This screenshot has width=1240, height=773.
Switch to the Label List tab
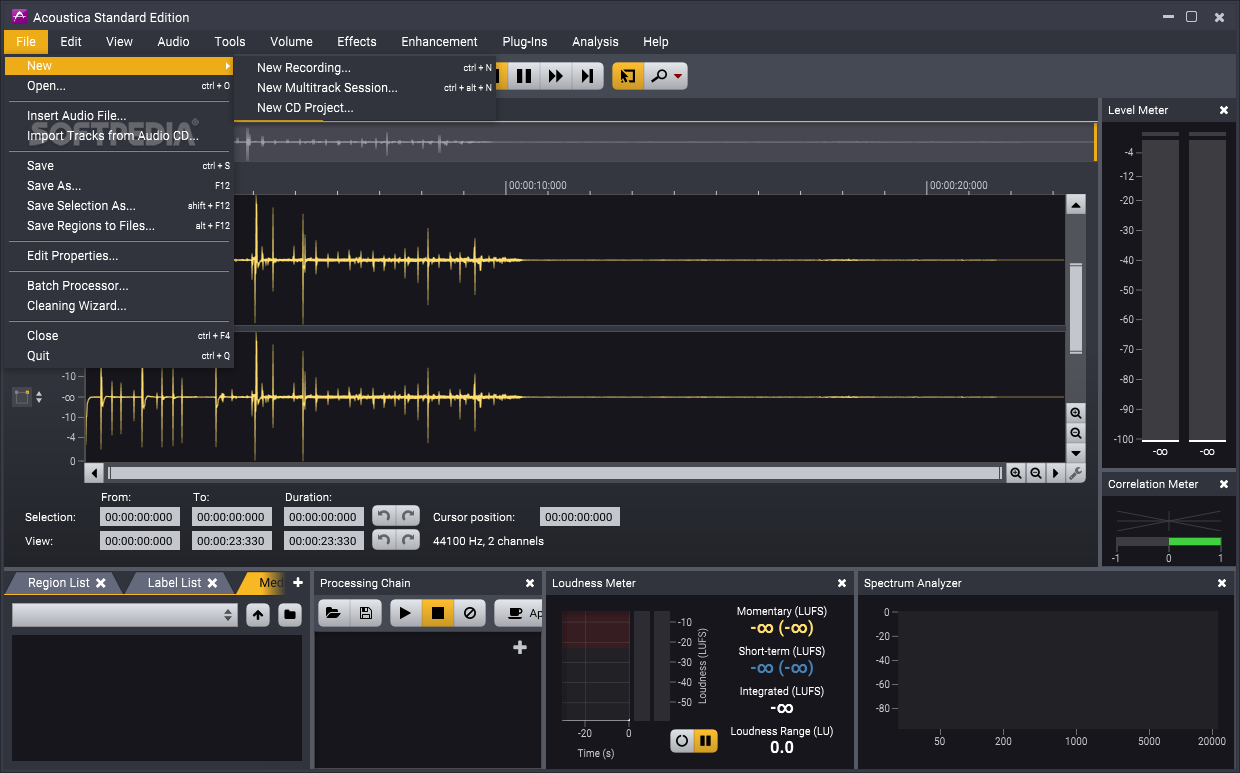click(174, 583)
